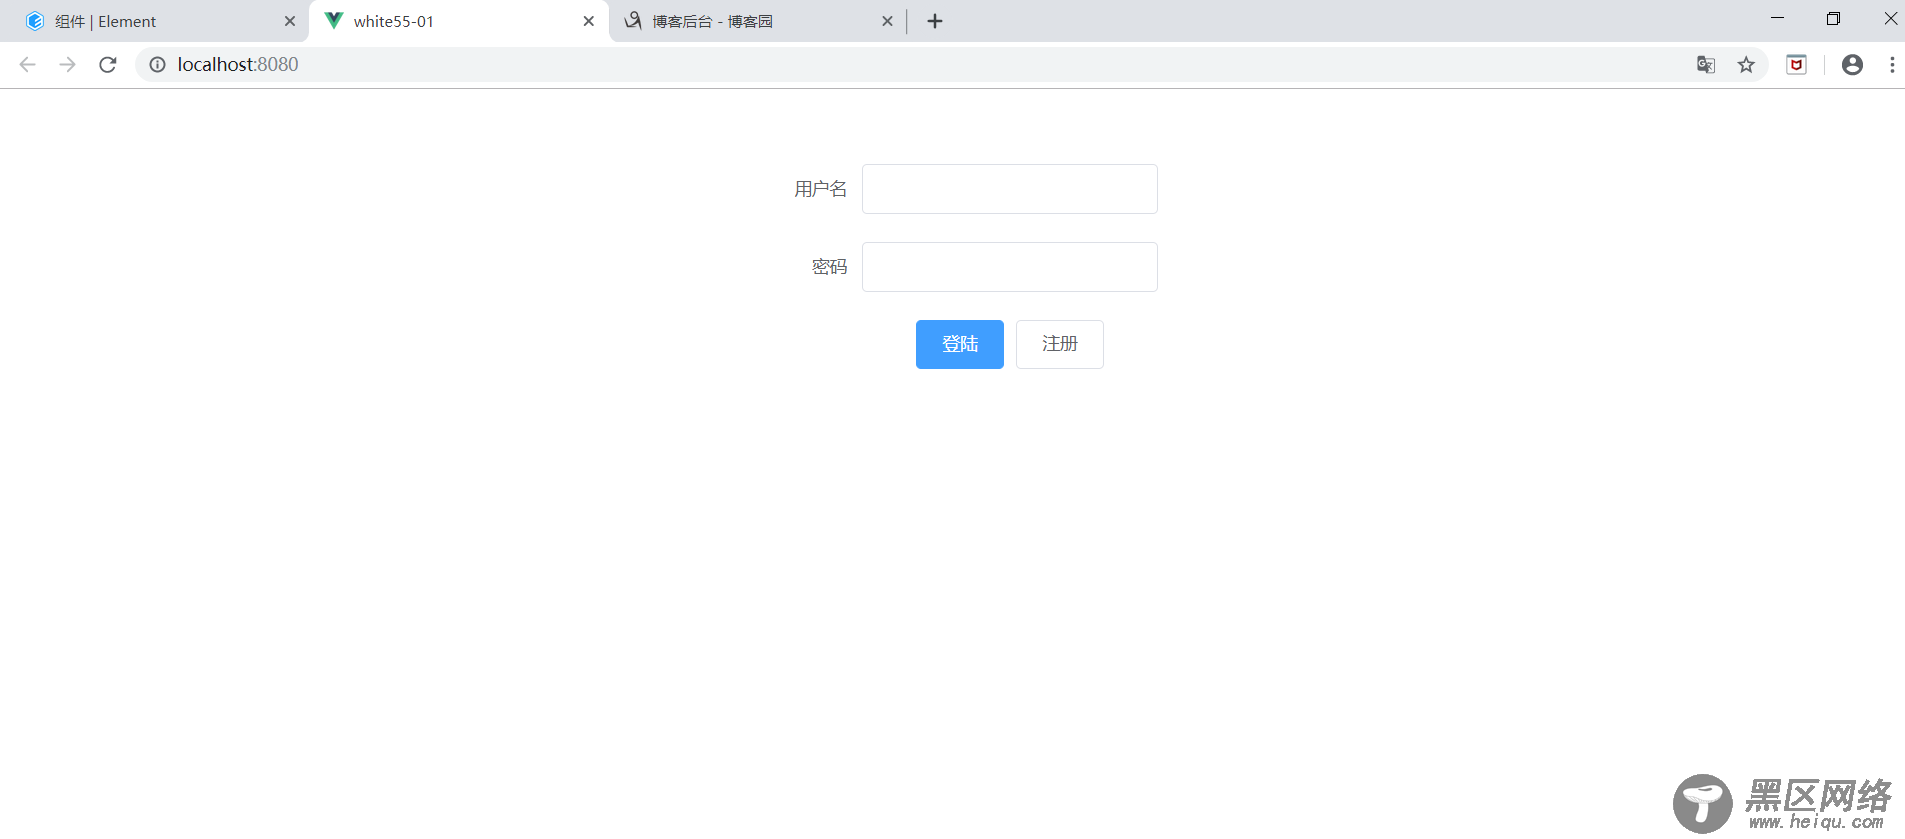1905x839 pixels.
Task: Close the 组件 | Element tab
Action: click(x=290, y=21)
